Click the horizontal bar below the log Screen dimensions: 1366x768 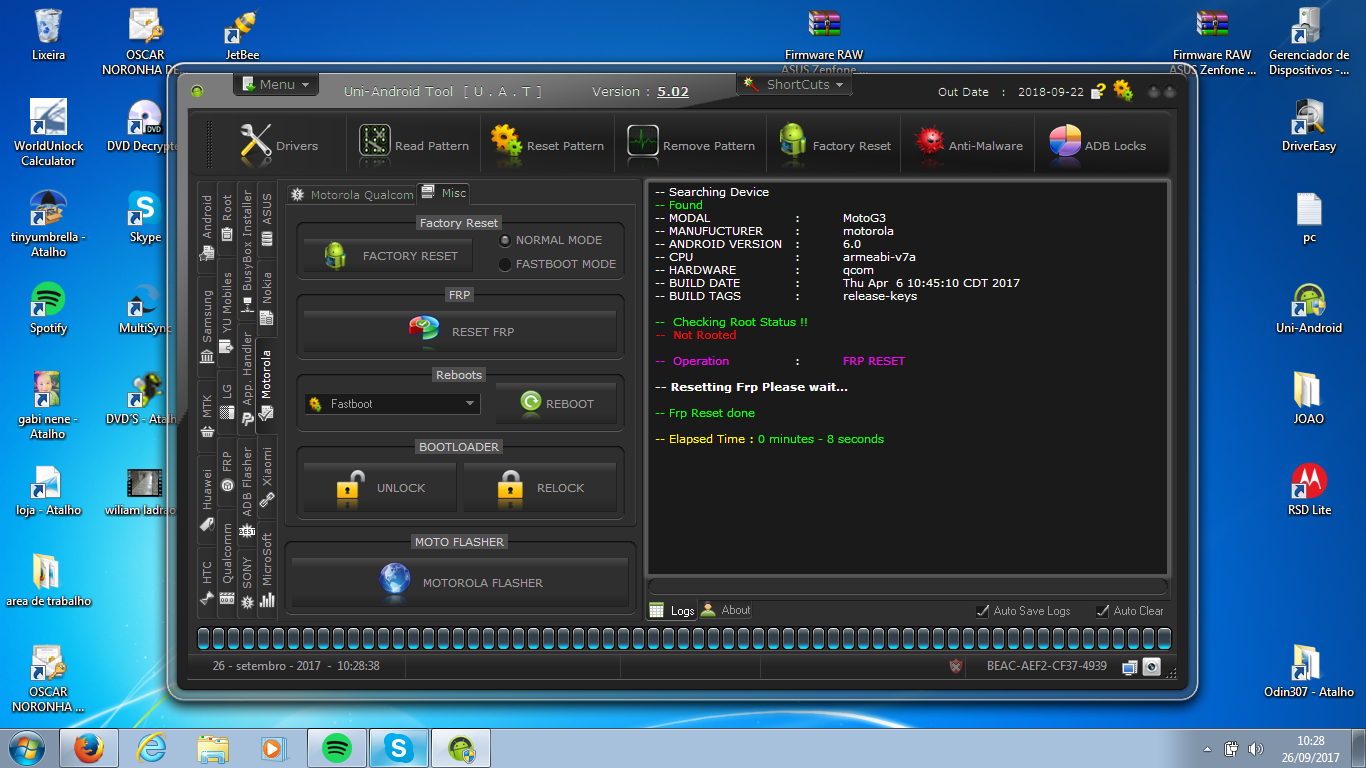coord(908,586)
